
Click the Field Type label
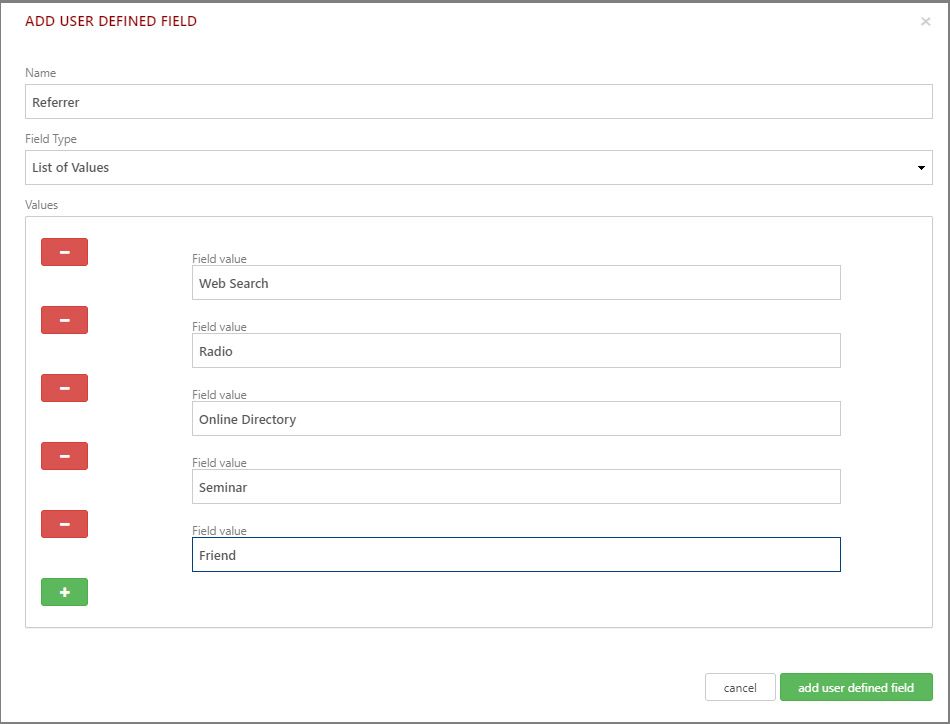(51, 139)
